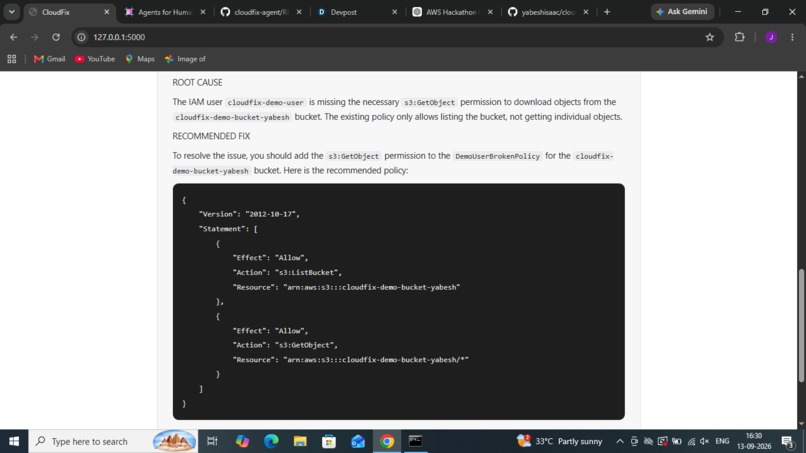This screenshot has width=806, height=453.
Task: Open the Outlook mail taskbar icon
Action: click(358, 441)
